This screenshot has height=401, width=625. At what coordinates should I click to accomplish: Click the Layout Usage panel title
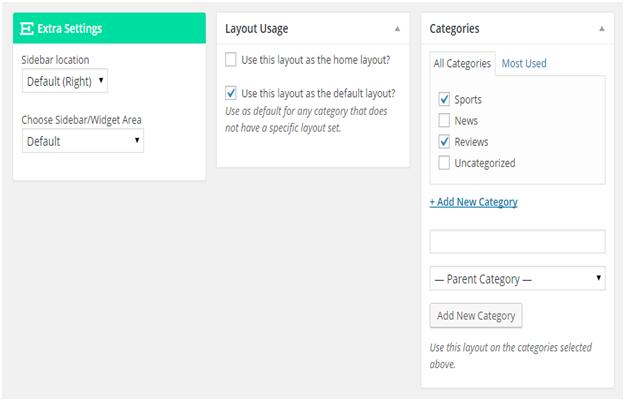pyautogui.click(x=257, y=29)
